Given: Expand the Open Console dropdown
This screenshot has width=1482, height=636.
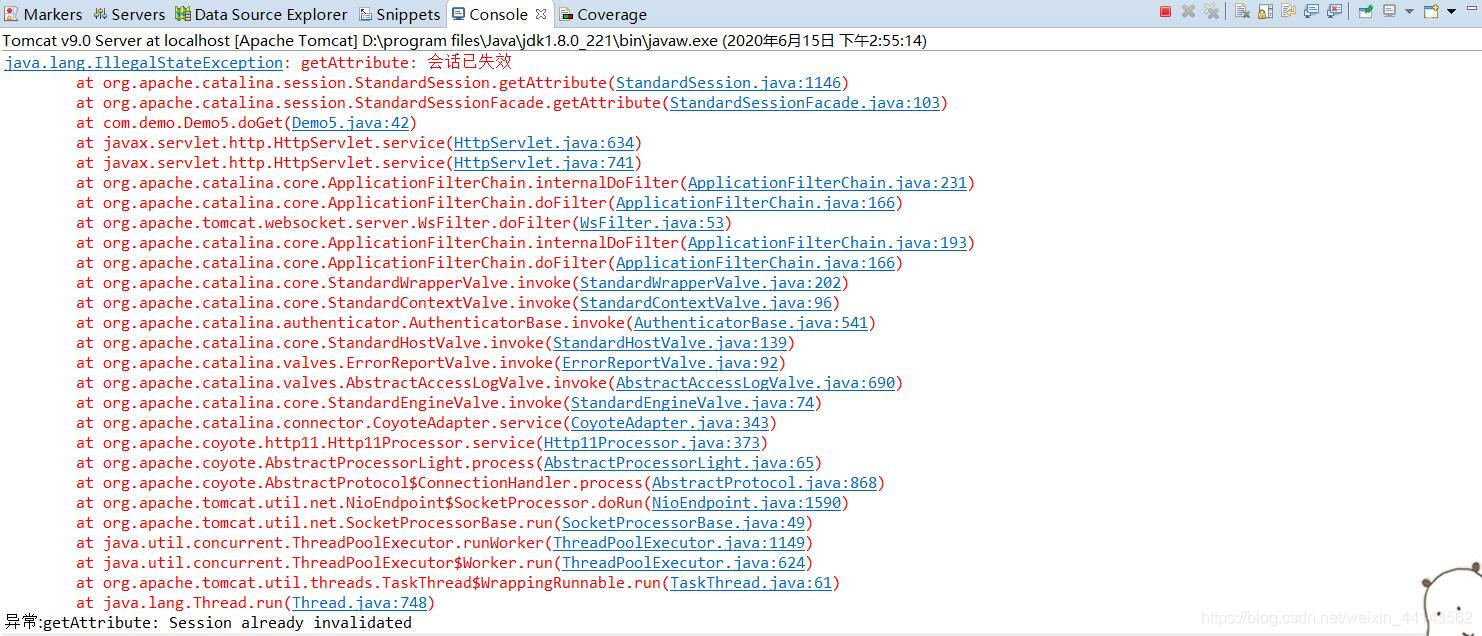Looking at the screenshot, I should click(1451, 13).
